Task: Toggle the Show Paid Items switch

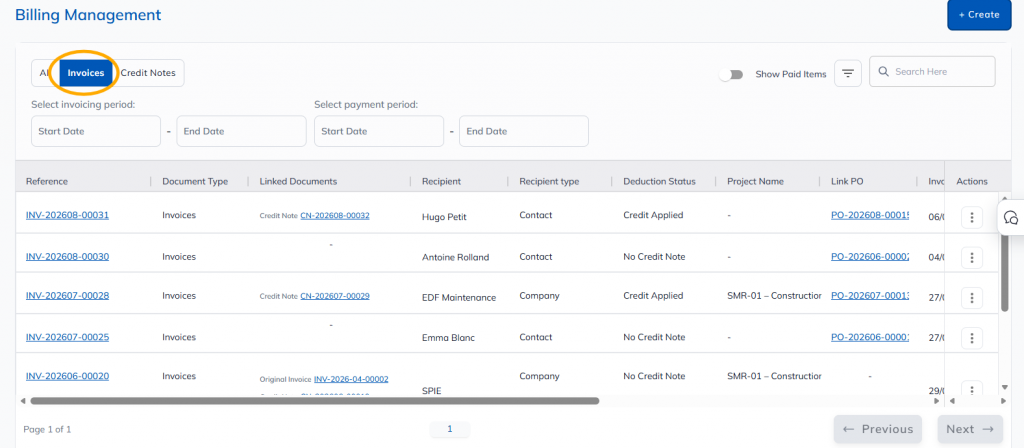Action: click(731, 74)
